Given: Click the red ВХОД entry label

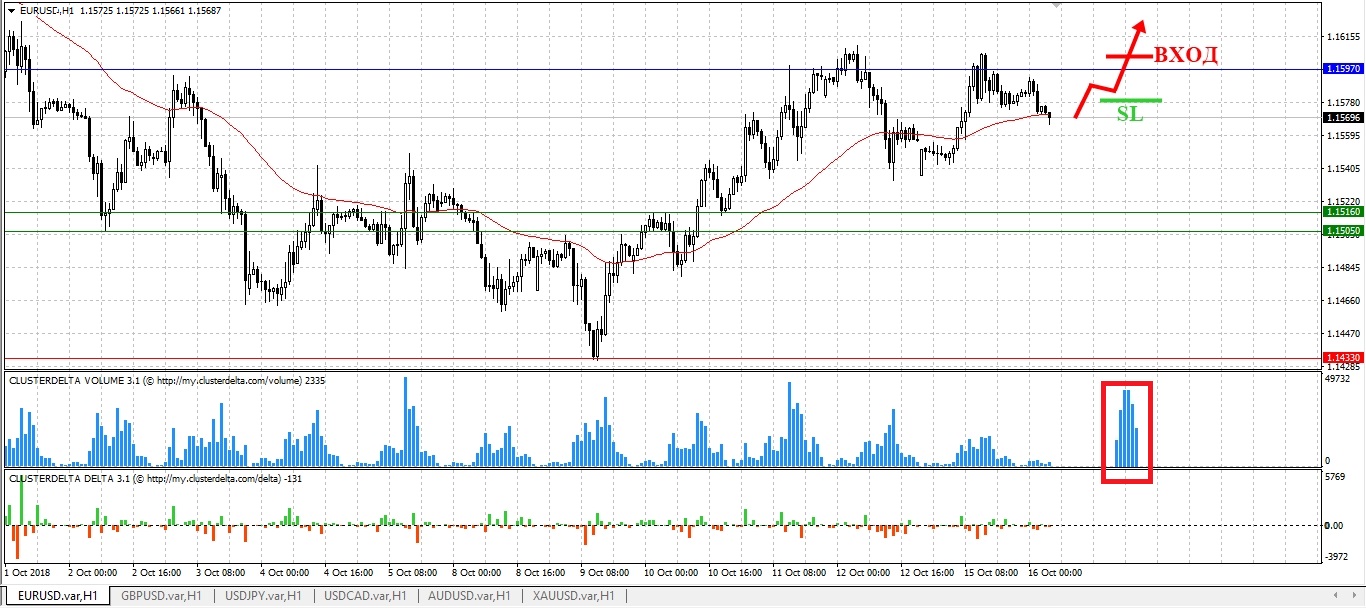Looking at the screenshot, I should pyautogui.click(x=1186, y=55).
